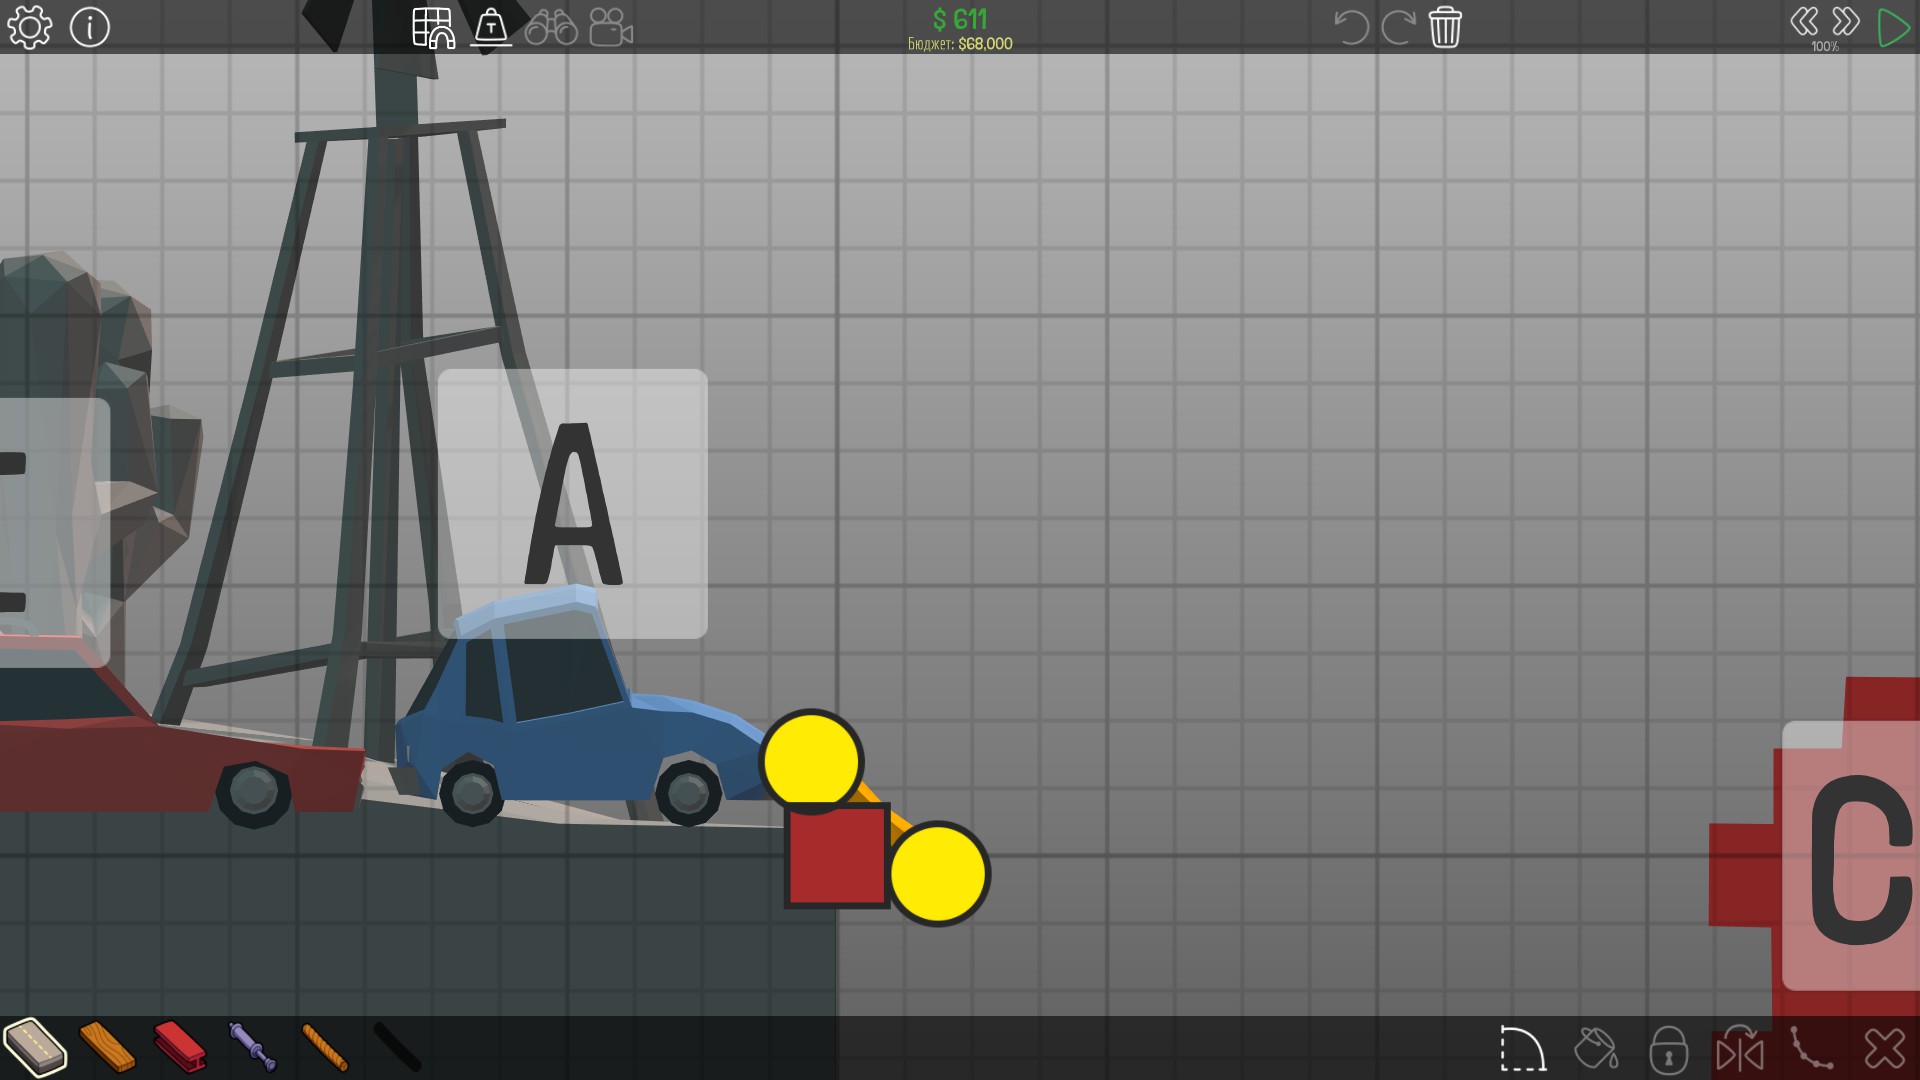The height and width of the screenshot is (1080, 1920).
Task: Redo the last undone action
Action: 1398,27
